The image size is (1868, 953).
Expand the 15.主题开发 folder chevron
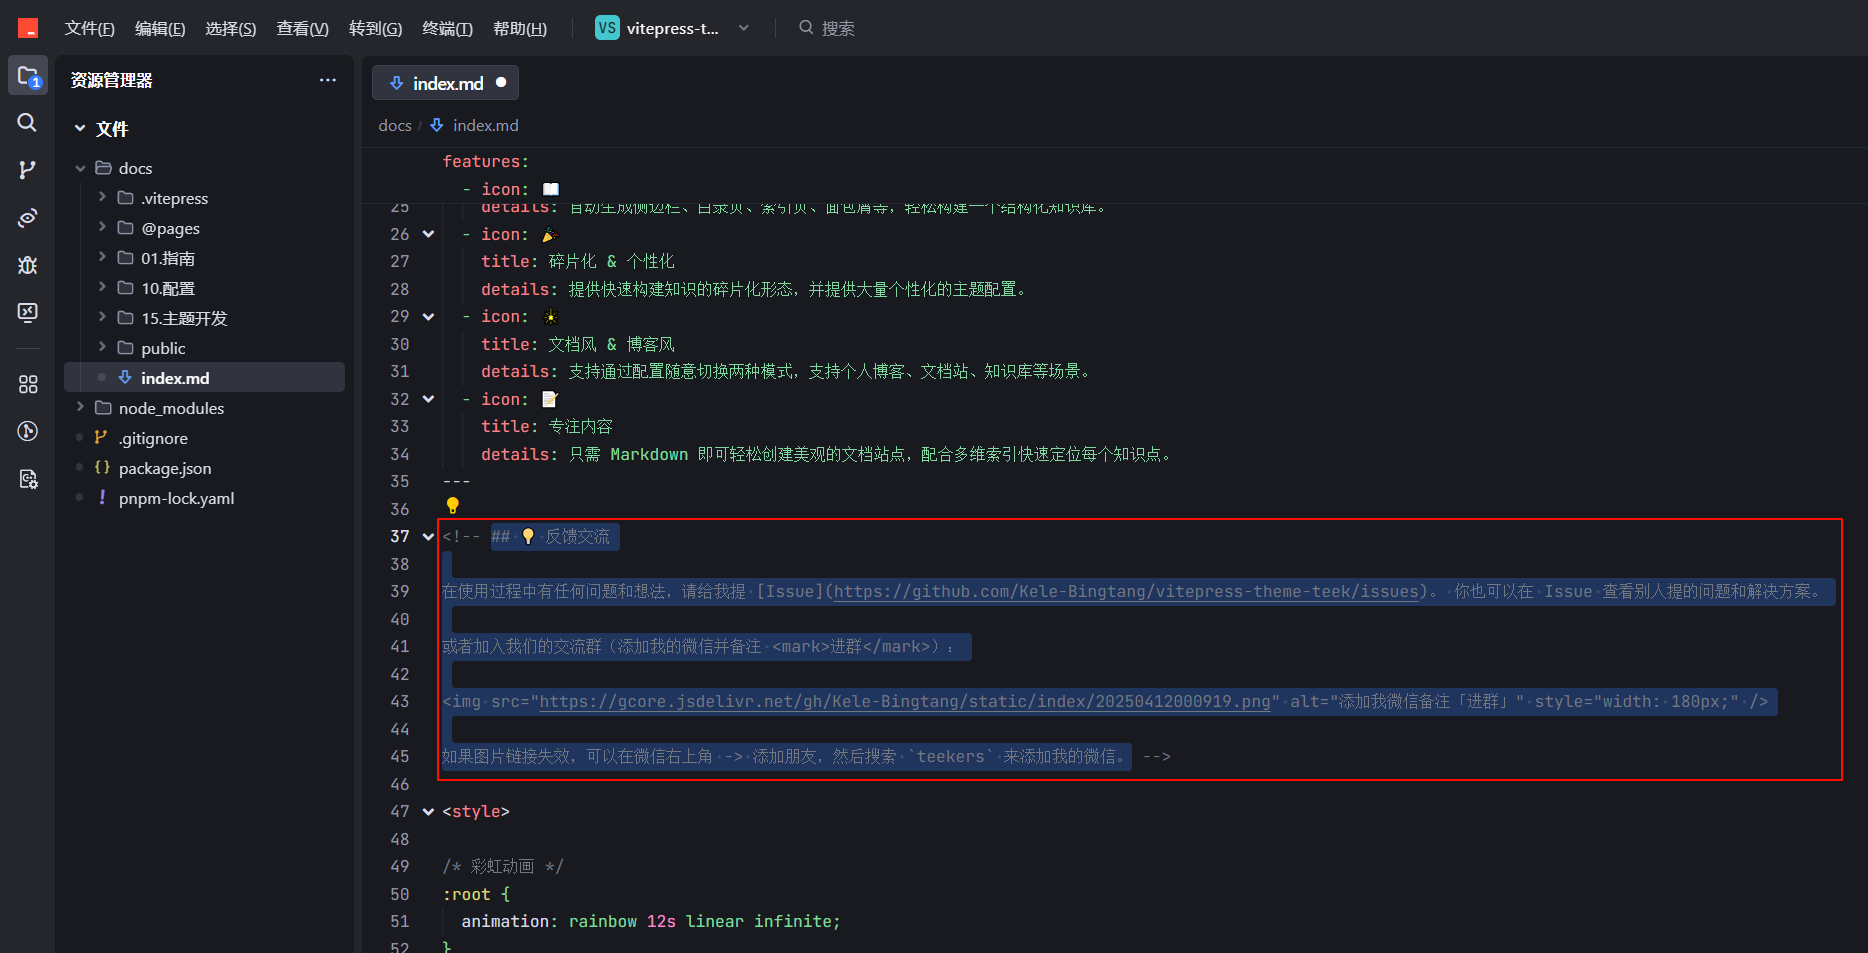[102, 317]
